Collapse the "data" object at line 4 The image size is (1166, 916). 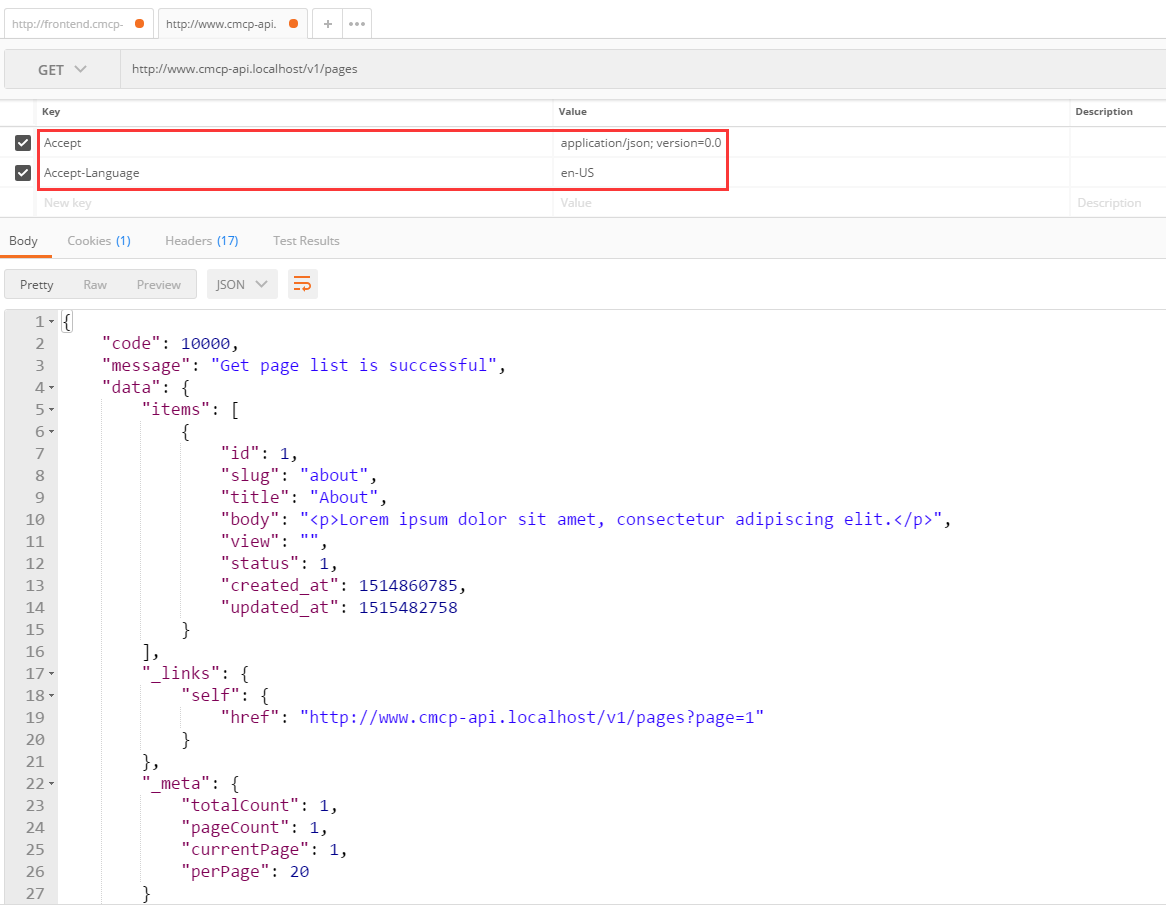coord(51,388)
